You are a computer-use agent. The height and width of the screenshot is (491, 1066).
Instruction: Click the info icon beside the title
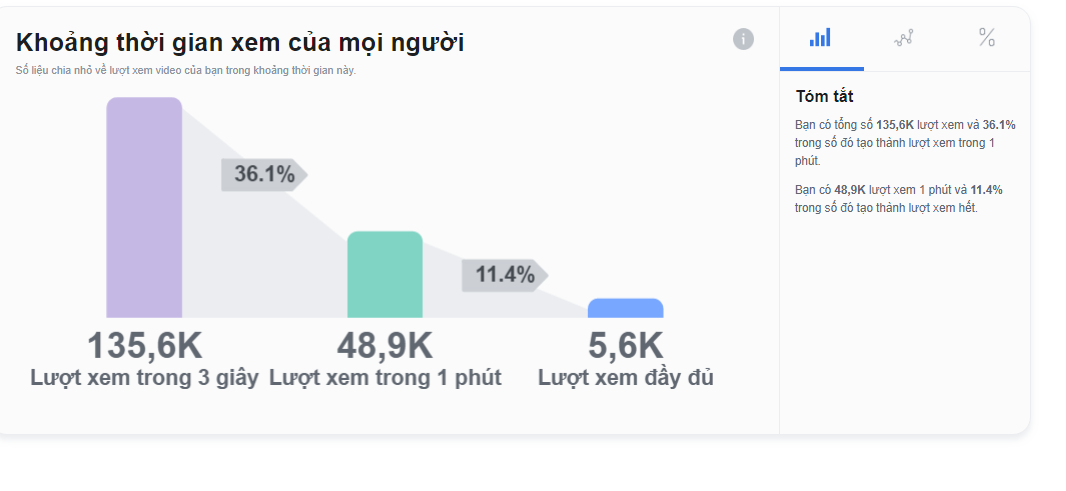743,39
